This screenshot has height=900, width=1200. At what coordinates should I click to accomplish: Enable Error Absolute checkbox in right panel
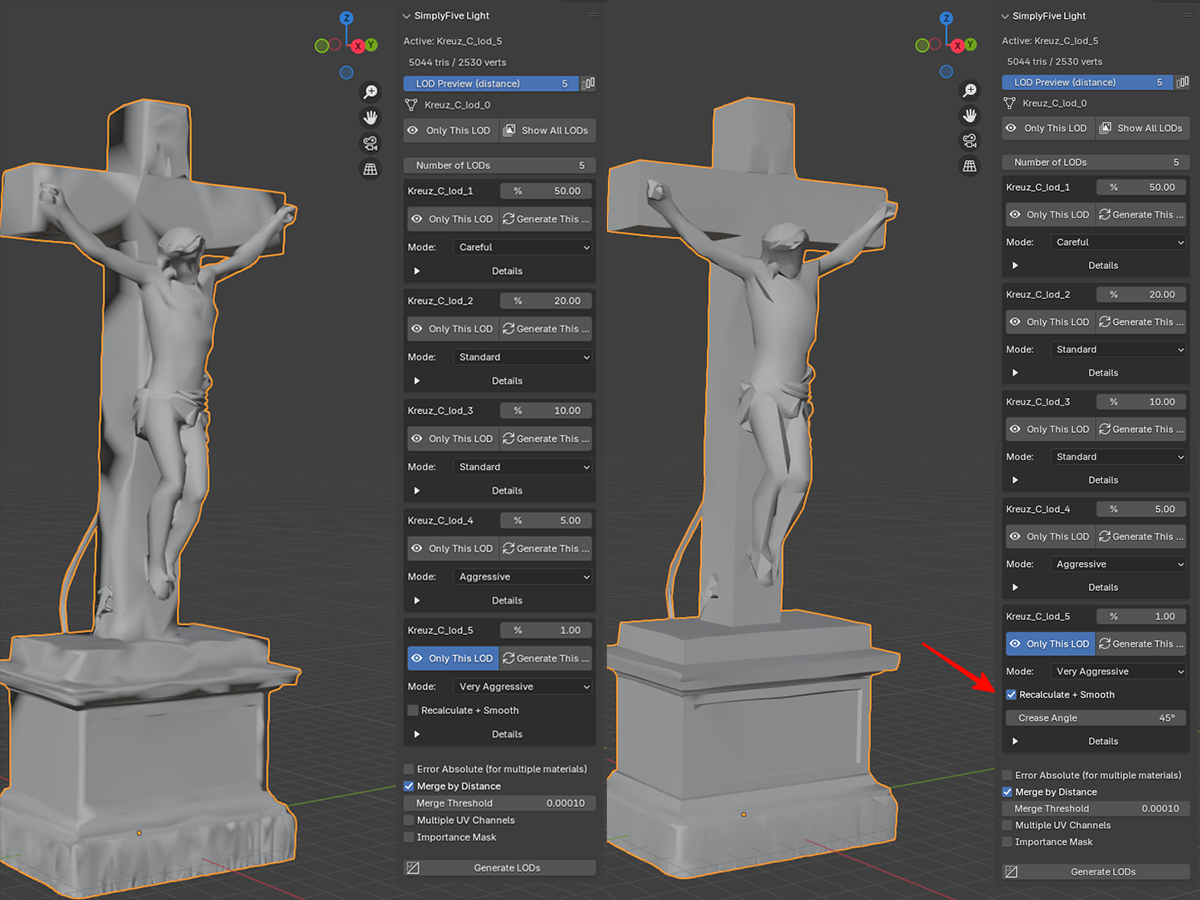coord(1007,775)
